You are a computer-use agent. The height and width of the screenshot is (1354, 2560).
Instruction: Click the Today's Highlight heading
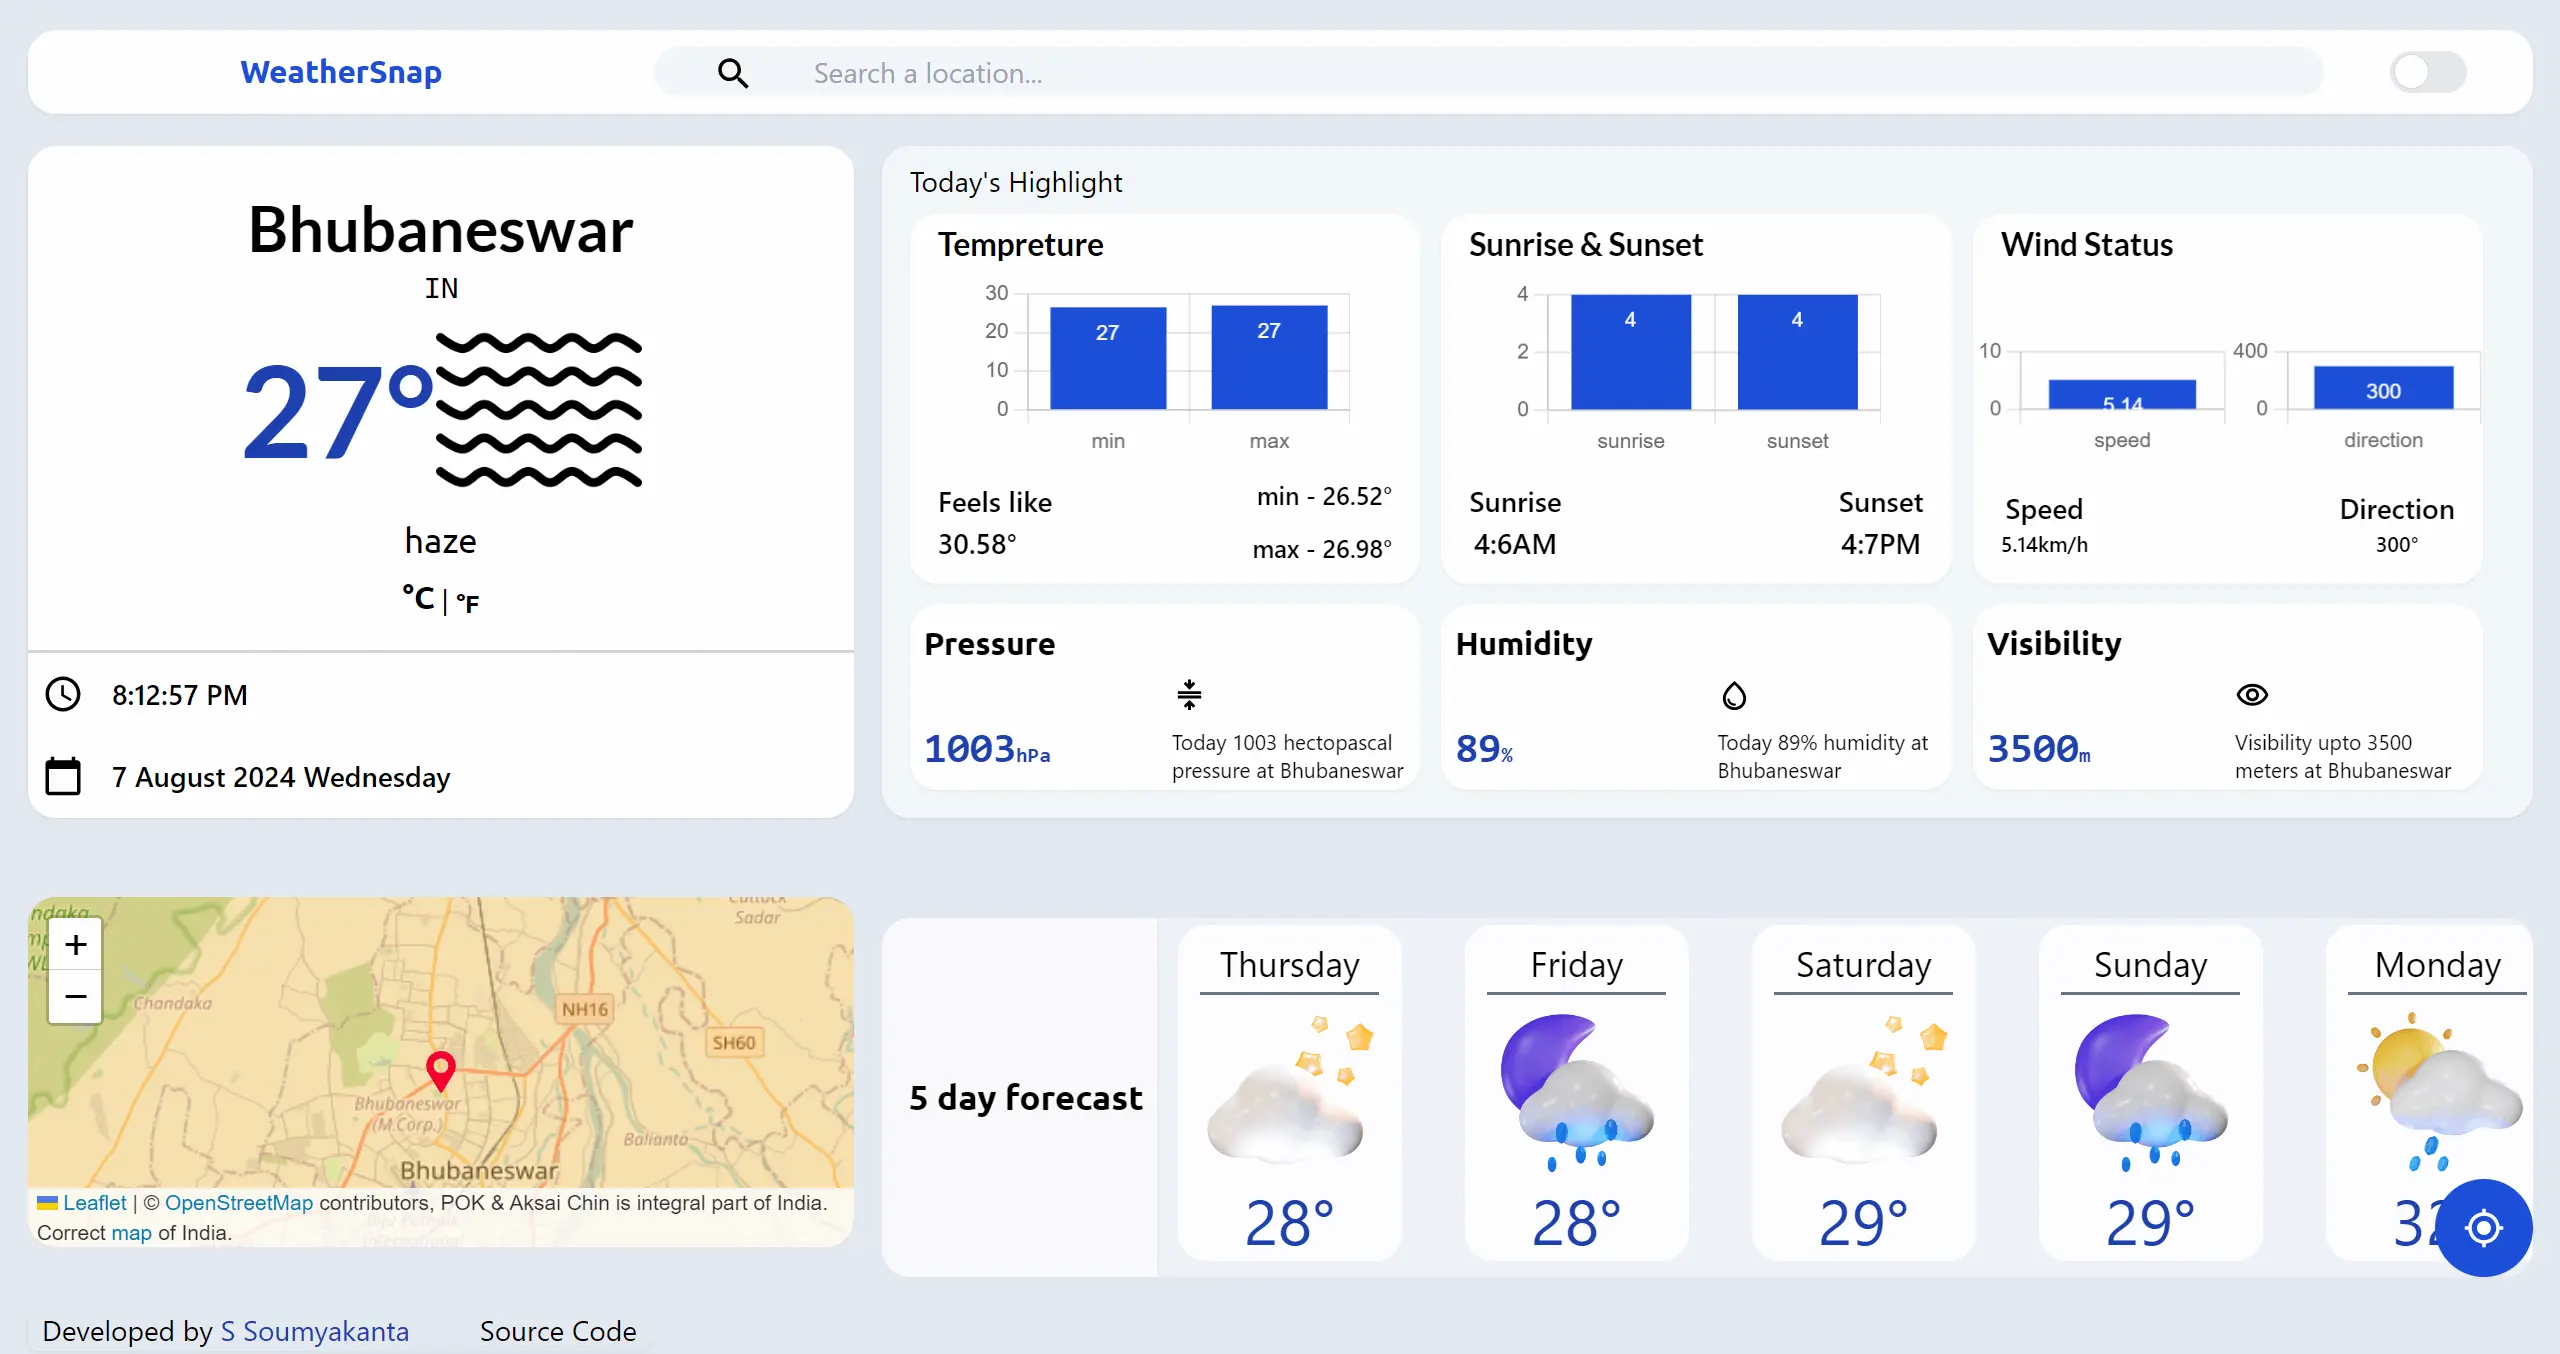1016,182
